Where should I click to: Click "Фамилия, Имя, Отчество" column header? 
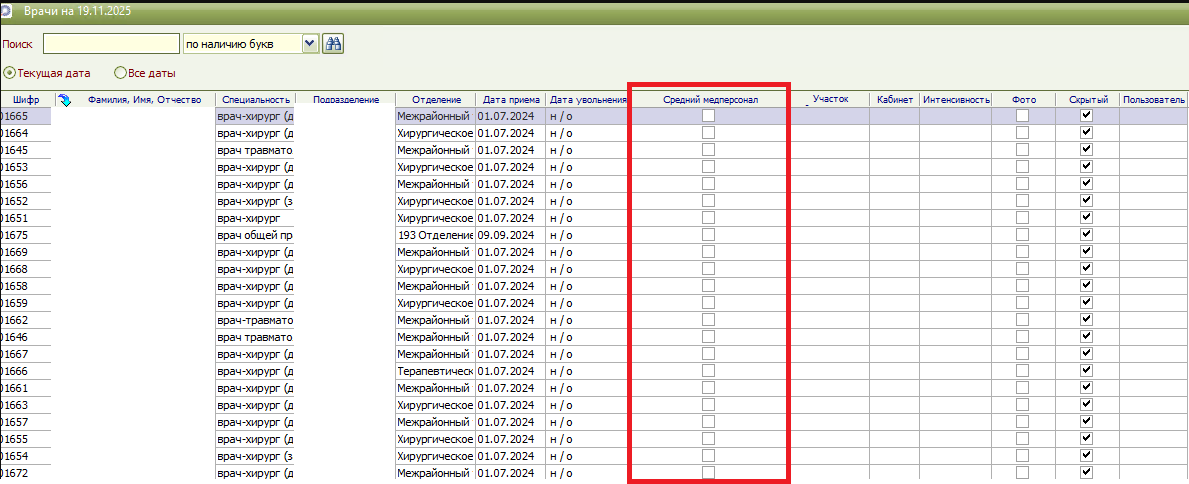[x=145, y=100]
